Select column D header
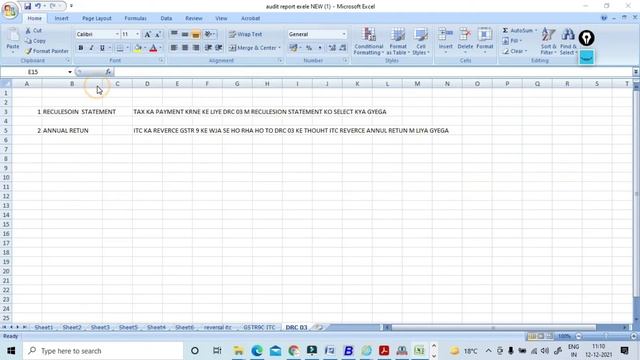This screenshot has height=360, width=640. [147, 84]
